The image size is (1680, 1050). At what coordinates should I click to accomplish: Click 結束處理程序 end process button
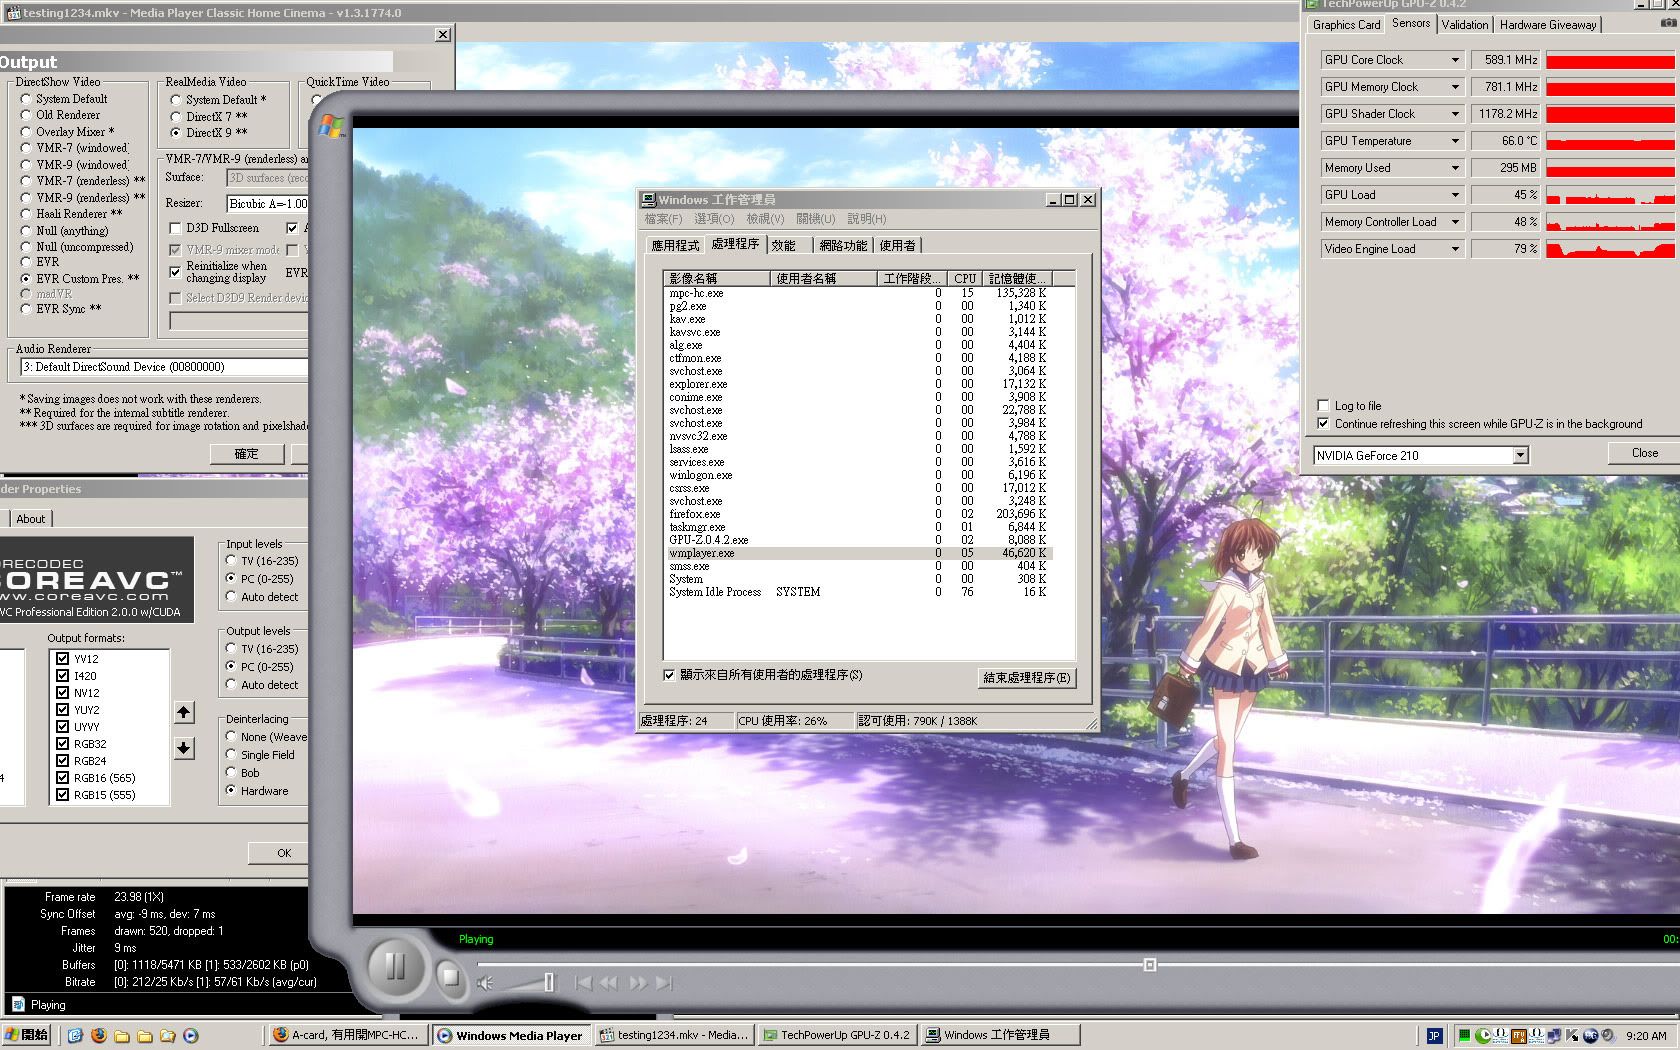coord(1026,678)
